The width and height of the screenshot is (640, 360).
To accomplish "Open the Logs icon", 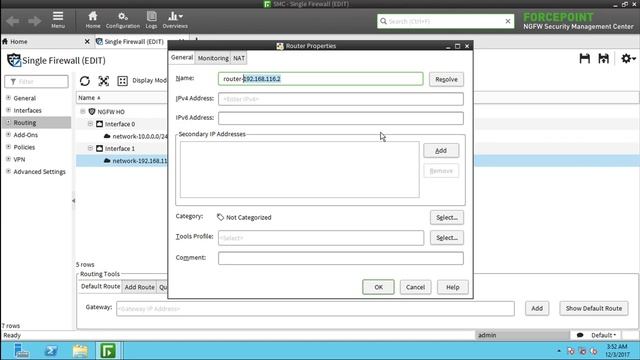I will pyautogui.click(x=151, y=19).
